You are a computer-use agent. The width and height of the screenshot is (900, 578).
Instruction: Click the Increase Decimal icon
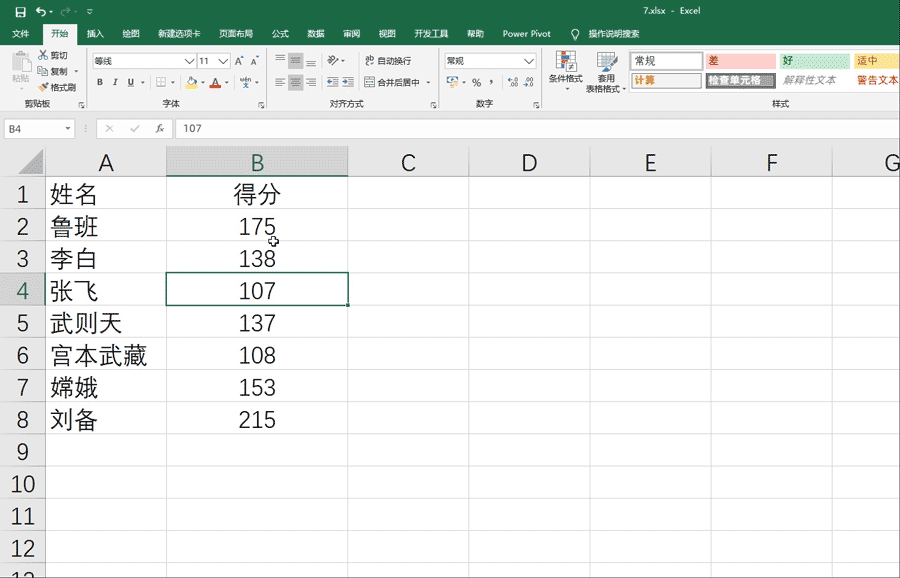pyautogui.click(x=513, y=82)
